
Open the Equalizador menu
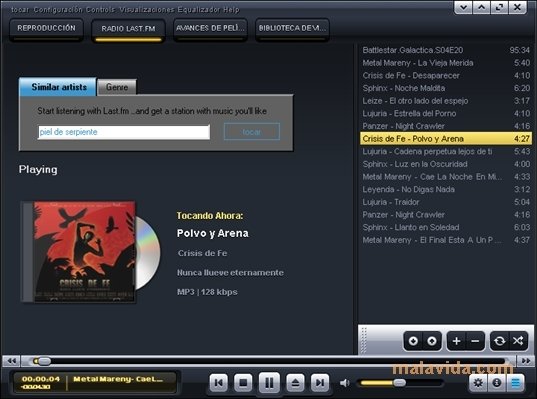pos(199,10)
